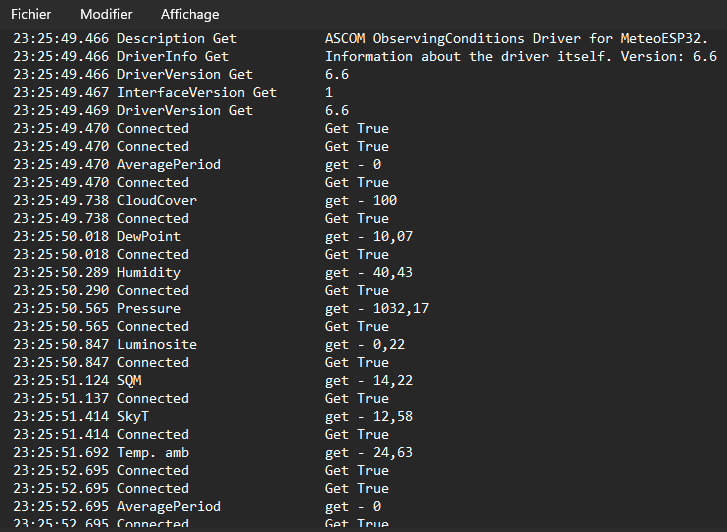The width and height of the screenshot is (727, 532).
Task: Open the Fichier menu
Action: pyautogui.click(x=31, y=15)
